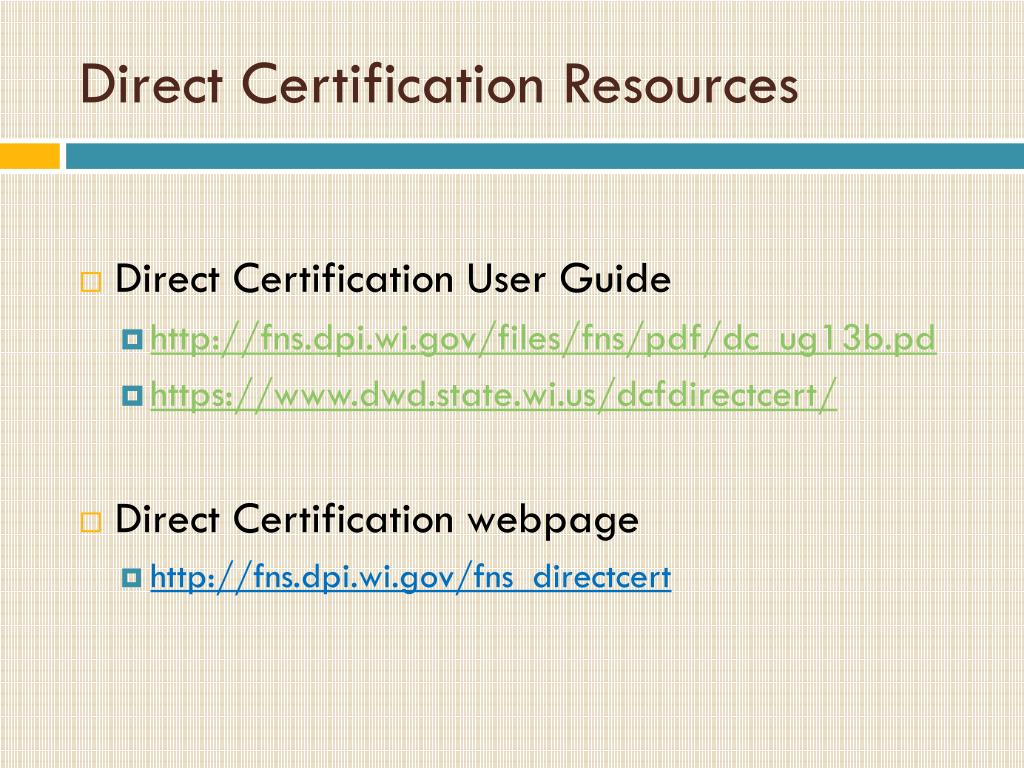Screen dimensions: 1024x768
Task: Select the slide title Direct Certification Resources
Action: [x=438, y=84]
